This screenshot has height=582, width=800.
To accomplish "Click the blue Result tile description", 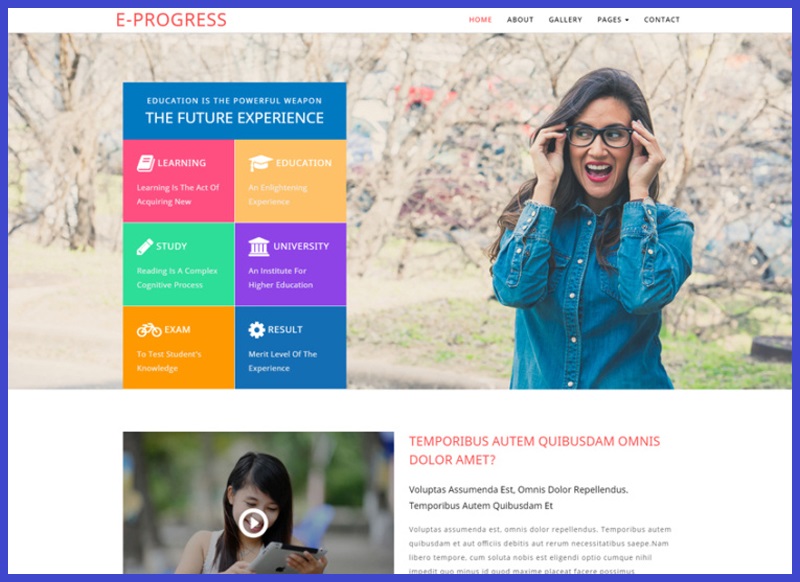I will 283,361.
